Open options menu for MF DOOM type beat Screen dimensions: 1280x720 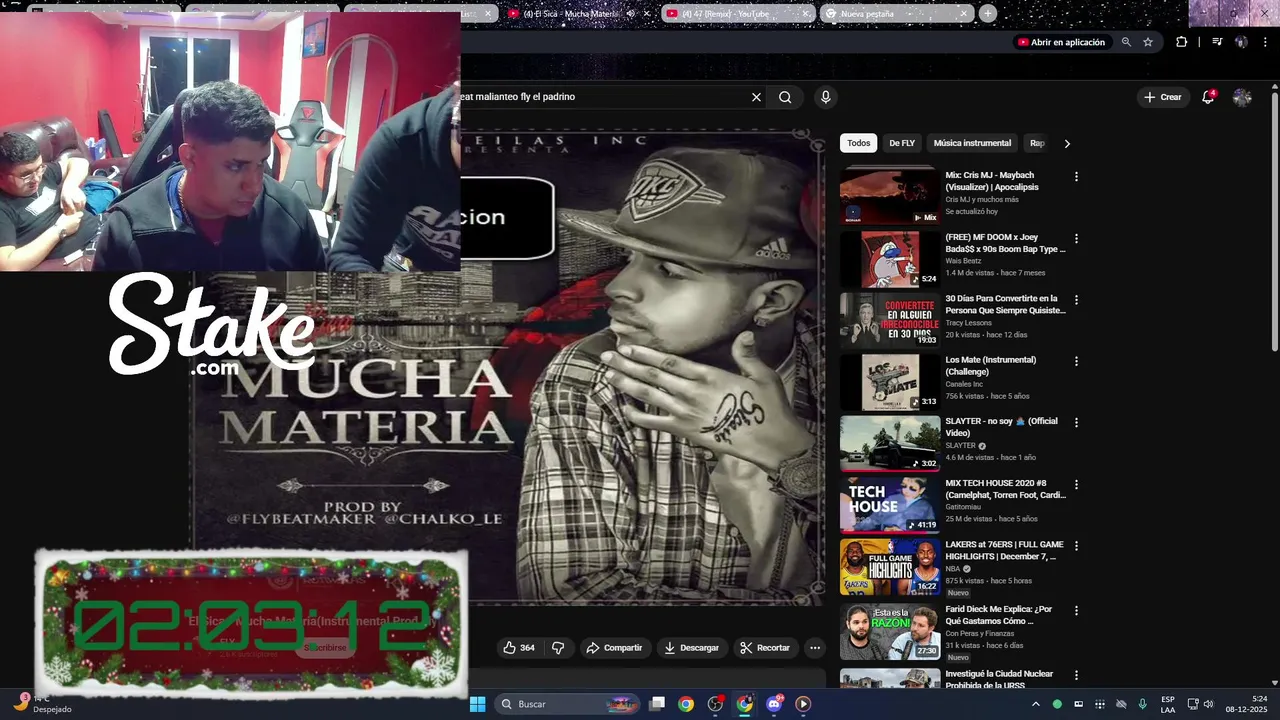pyautogui.click(x=1076, y=238)
